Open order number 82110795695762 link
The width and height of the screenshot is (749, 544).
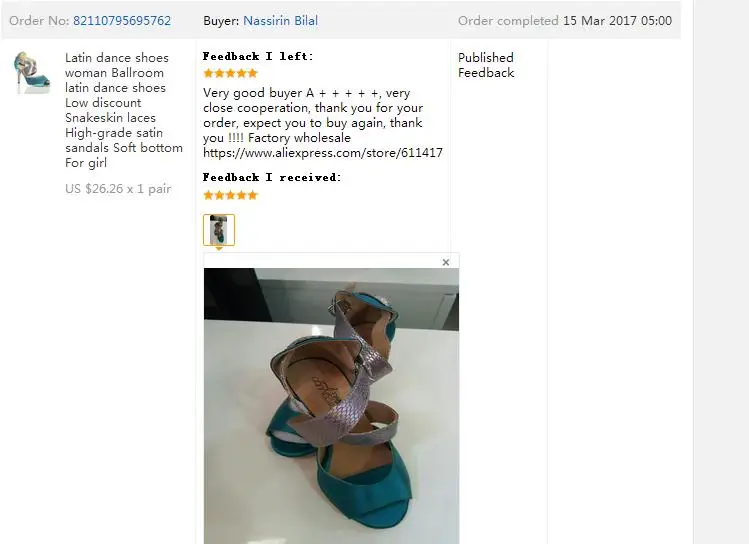point(122,21)
